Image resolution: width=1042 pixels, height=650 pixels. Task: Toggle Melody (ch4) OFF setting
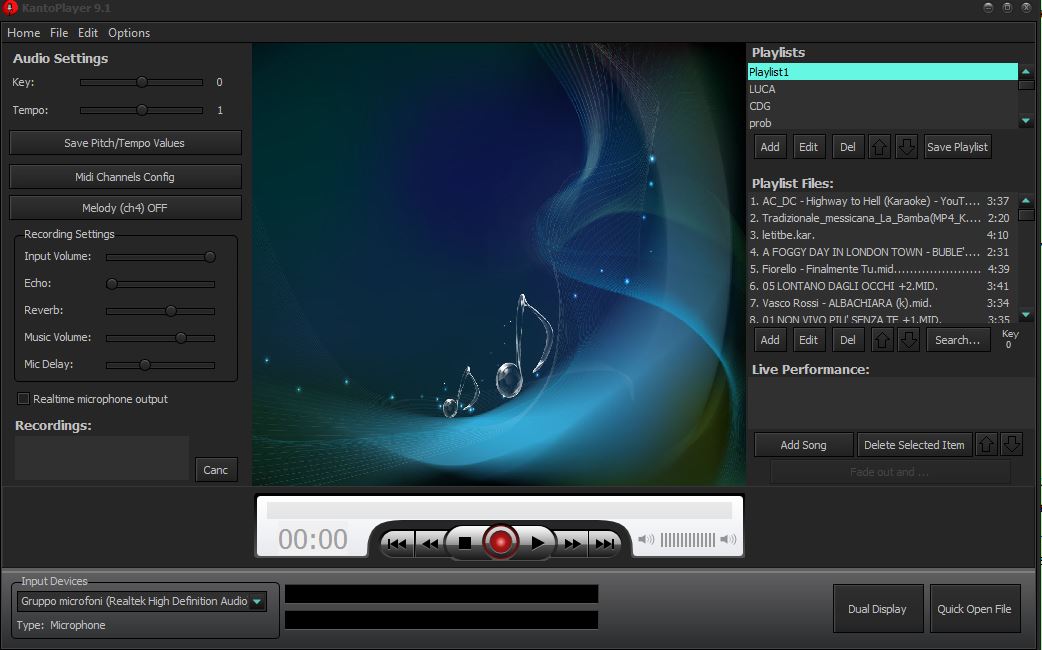point(124,207)
